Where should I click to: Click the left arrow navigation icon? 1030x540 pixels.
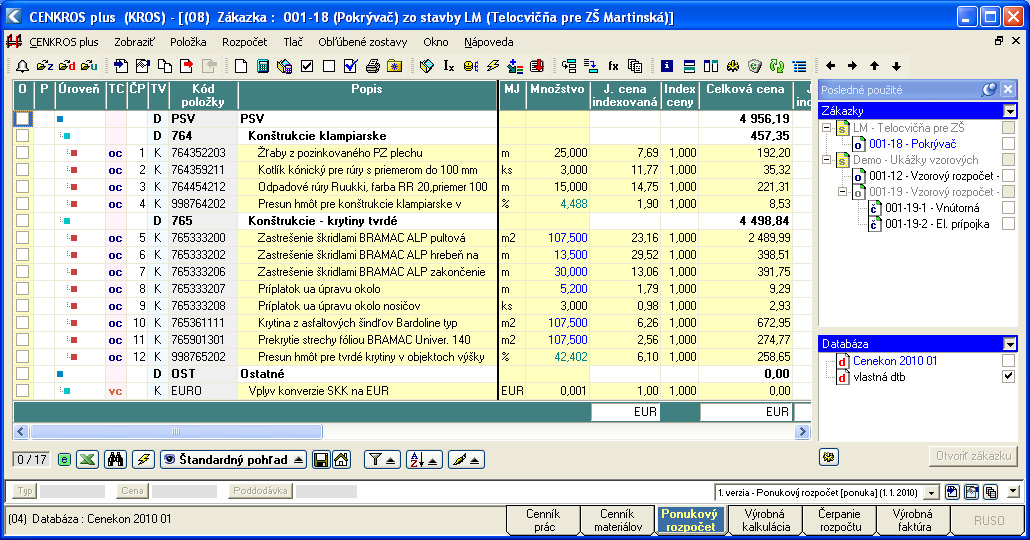(x=830, y=66)
